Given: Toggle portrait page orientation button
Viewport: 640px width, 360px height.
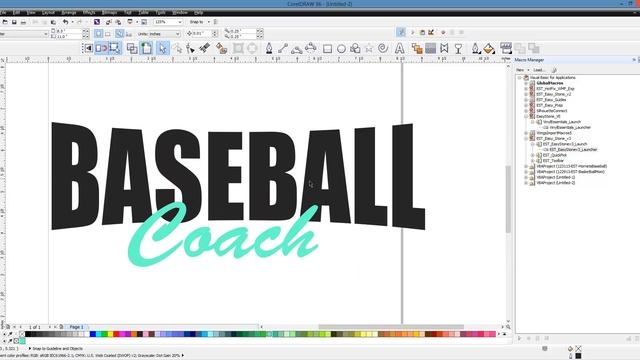Looking at the screenshot, I should [99, 34].
